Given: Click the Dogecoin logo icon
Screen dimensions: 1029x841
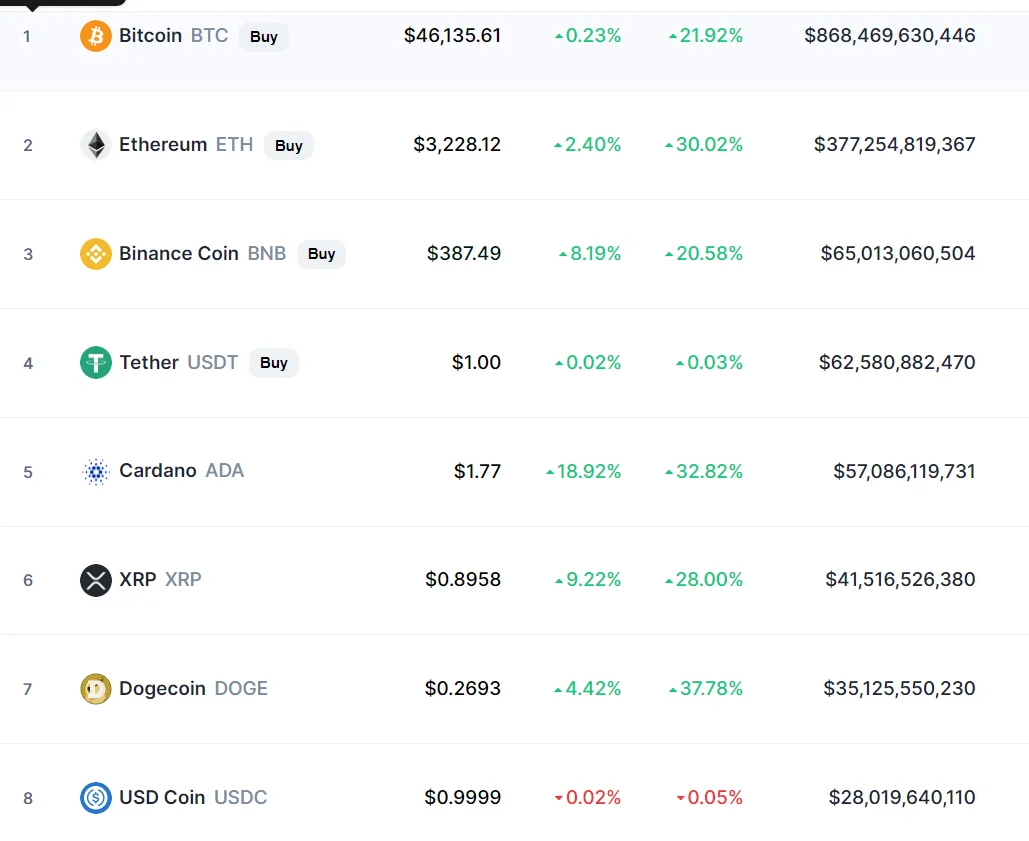Looking at the screenshot, I should 96,689.
